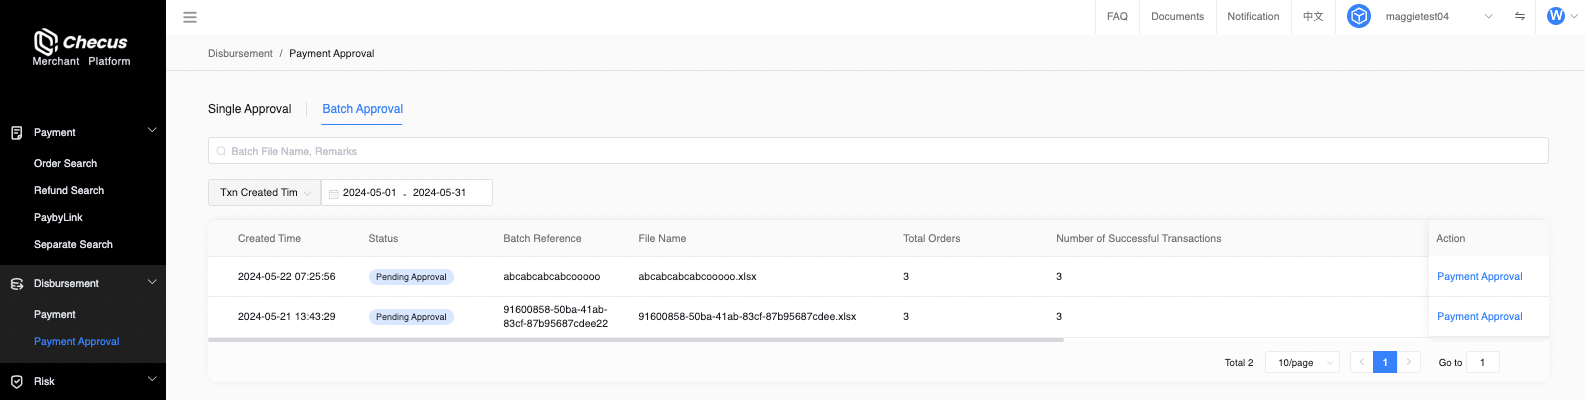This screenshot has height=400, width=1585.
Task: Change the 10/page size selector
Action: pyautogui.click(x=1302, y=362)
